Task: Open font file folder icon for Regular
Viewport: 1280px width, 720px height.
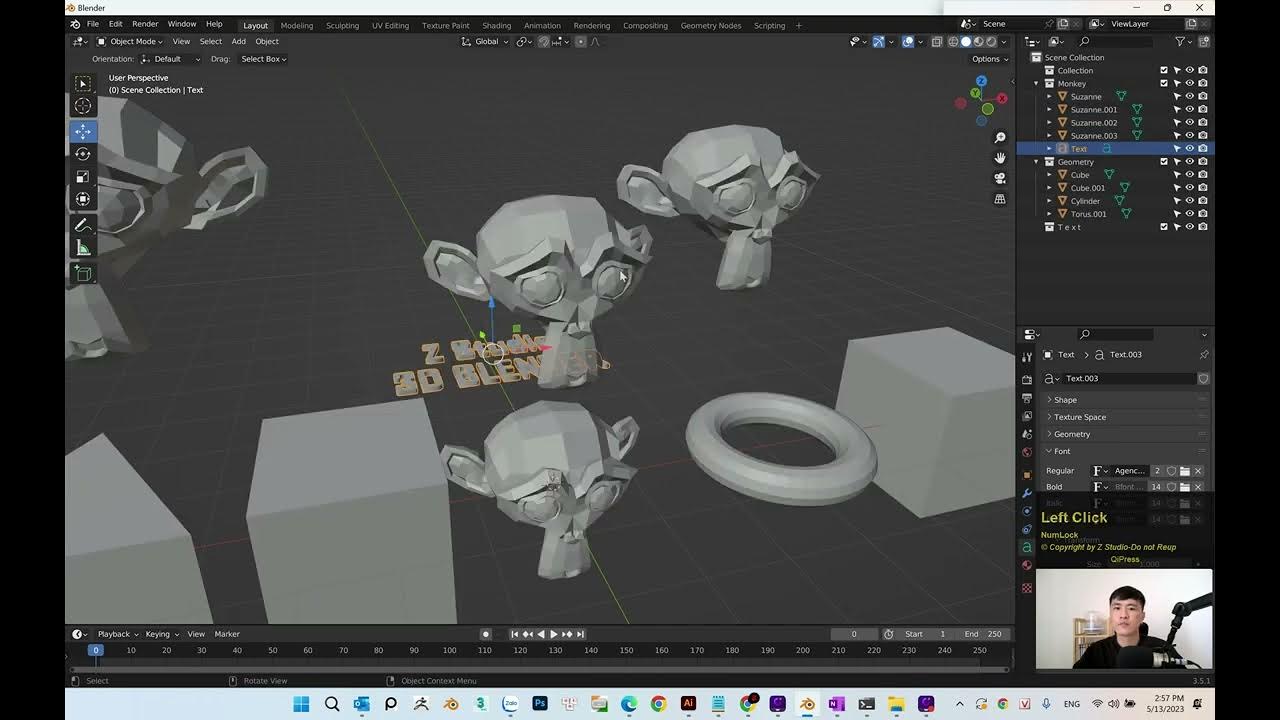Action: (x=1185, y=471)
